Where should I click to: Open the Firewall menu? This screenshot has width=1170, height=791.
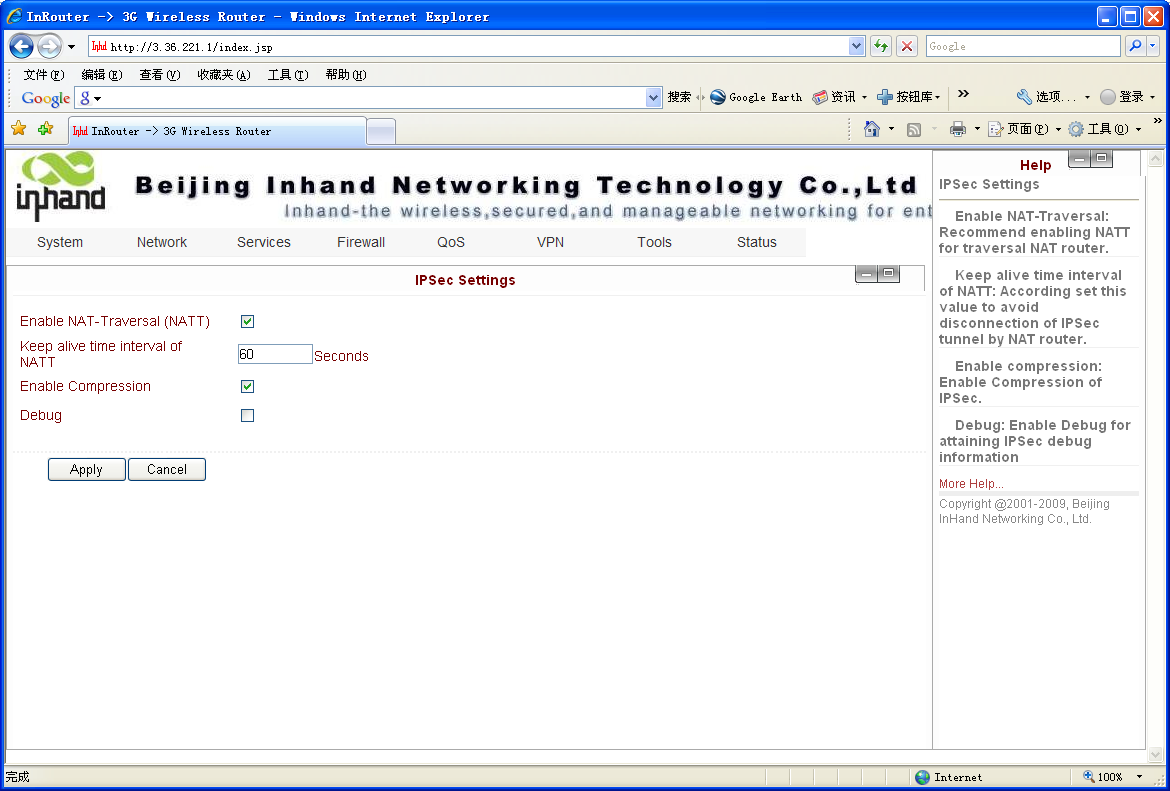coord(361,242)
